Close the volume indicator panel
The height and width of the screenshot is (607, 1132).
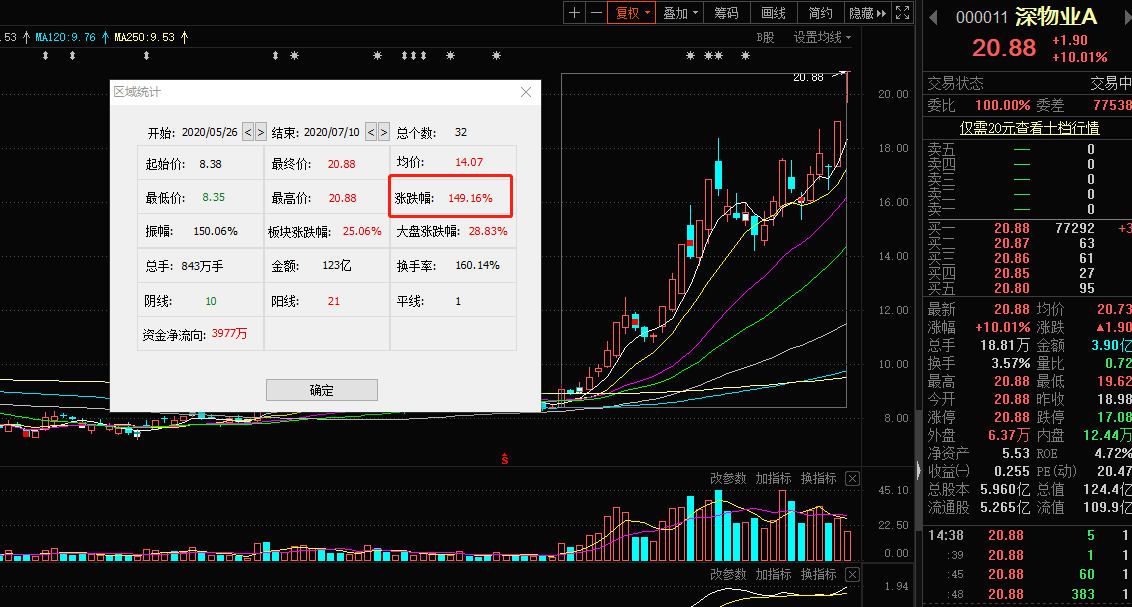click(x=852, y=479)
